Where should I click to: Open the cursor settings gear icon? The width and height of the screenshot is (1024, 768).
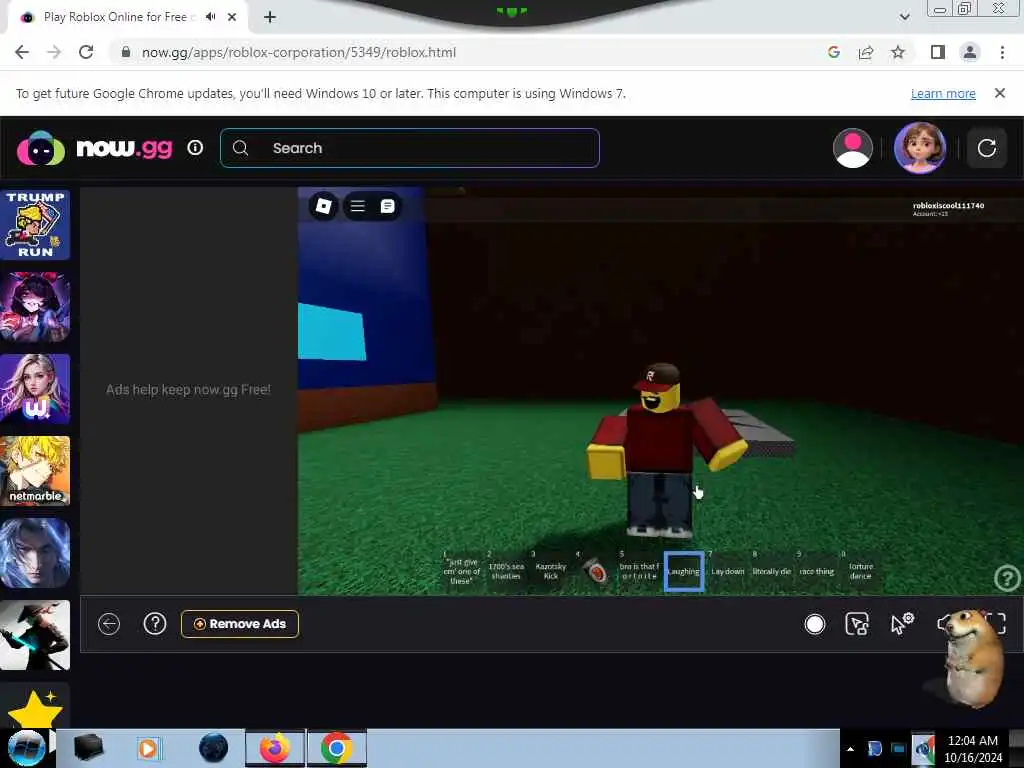tap(902, 624)
